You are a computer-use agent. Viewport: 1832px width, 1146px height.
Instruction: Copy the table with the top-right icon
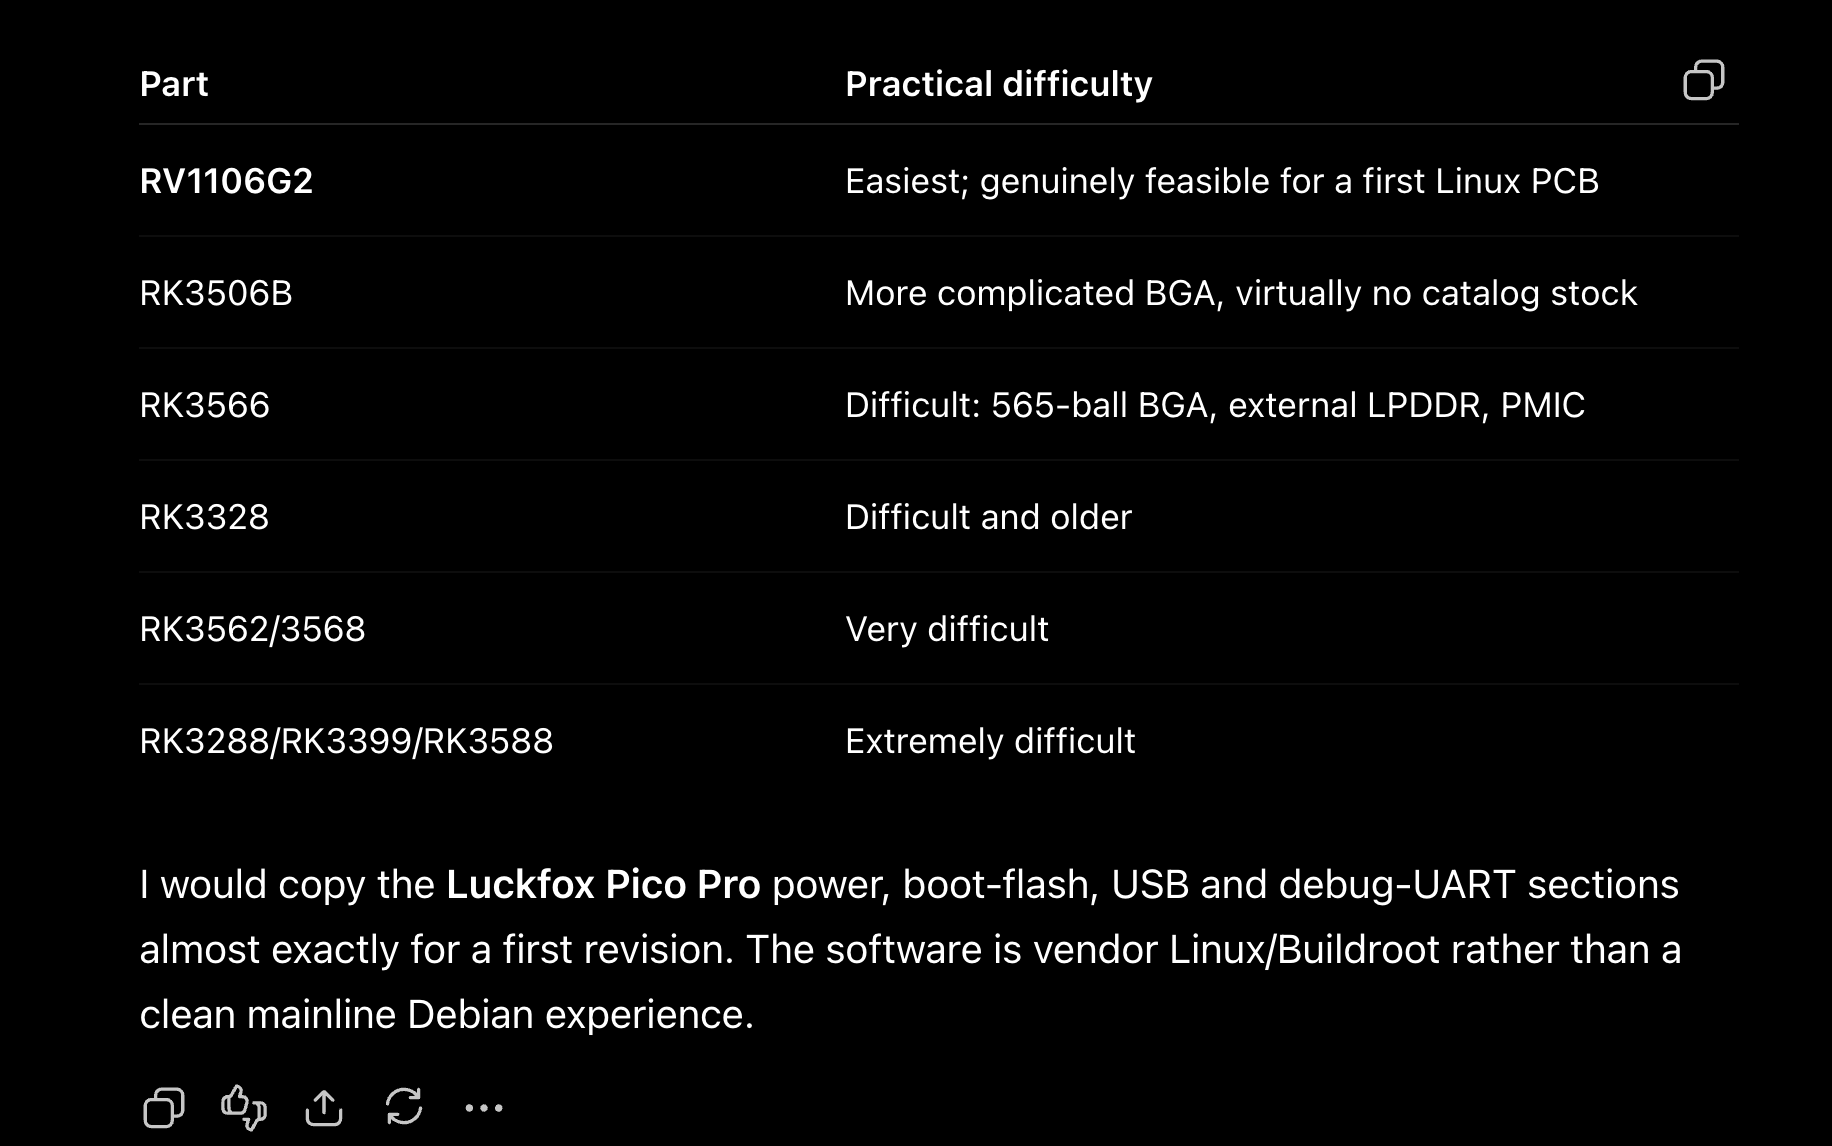[1703, 81]
